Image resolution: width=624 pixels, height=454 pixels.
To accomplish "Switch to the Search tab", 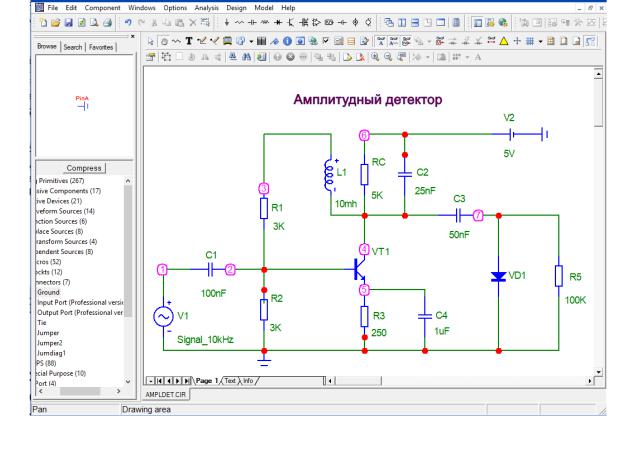I will [73, 47].
